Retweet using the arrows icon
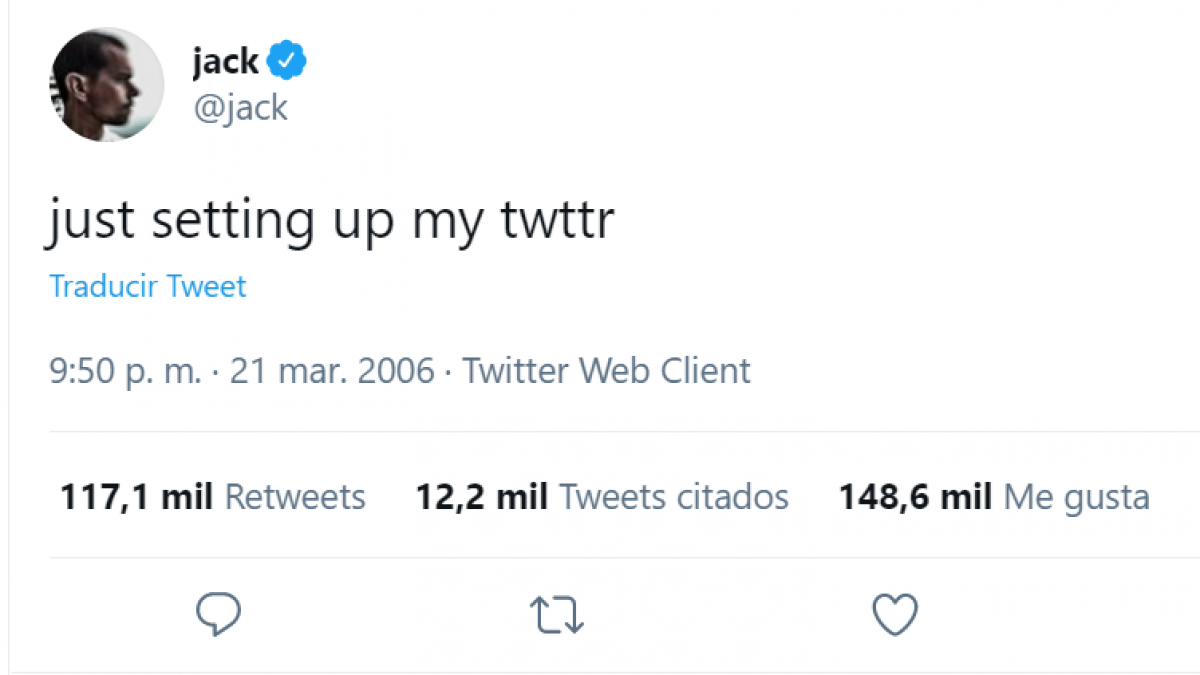The height and width of the screenshot is (675, 1200). pos(557,615)
